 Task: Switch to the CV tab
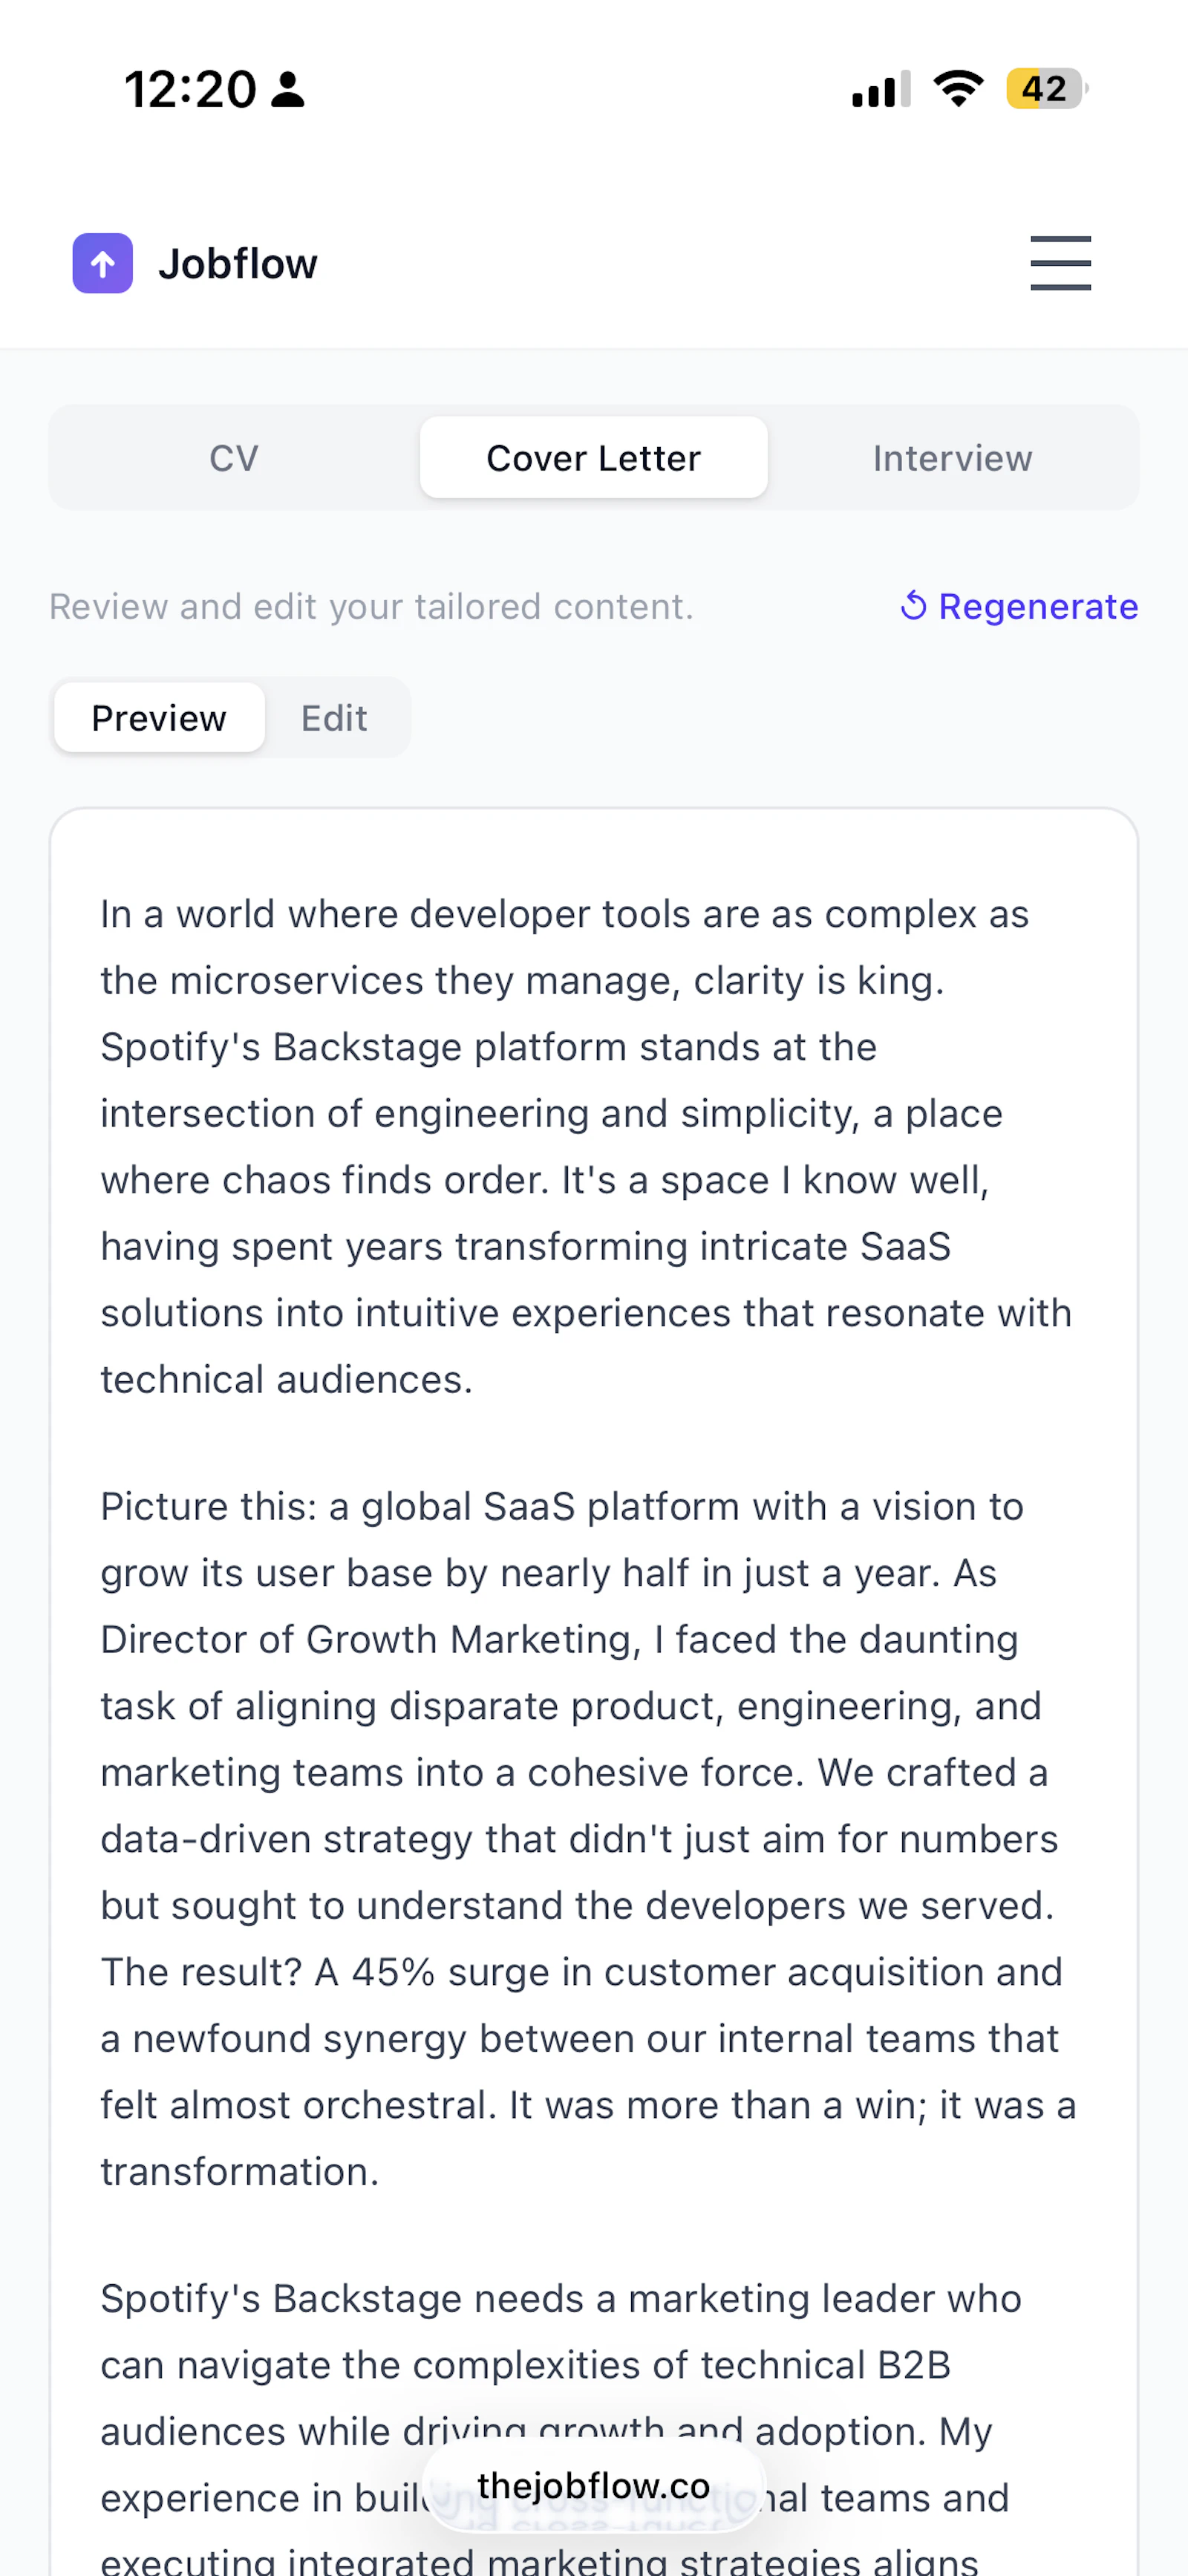234,458
